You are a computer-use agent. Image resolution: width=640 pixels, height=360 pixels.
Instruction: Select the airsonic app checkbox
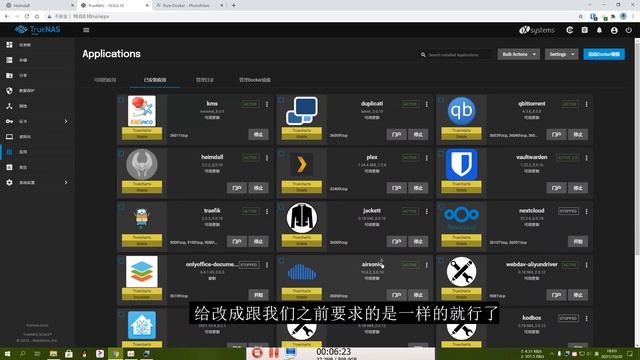[x=281, y=260]
